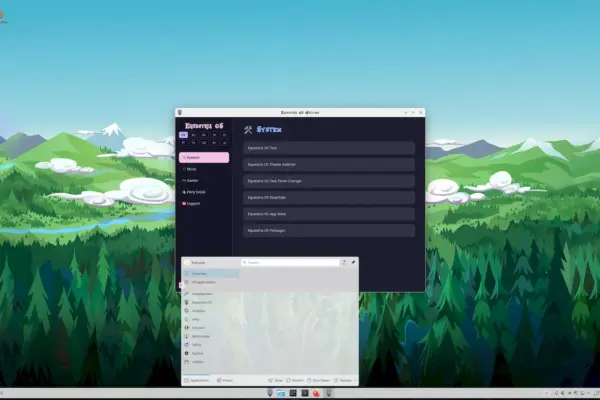Click the application launcher icon on taskbar
600x400 pixels.
point(270,393)
